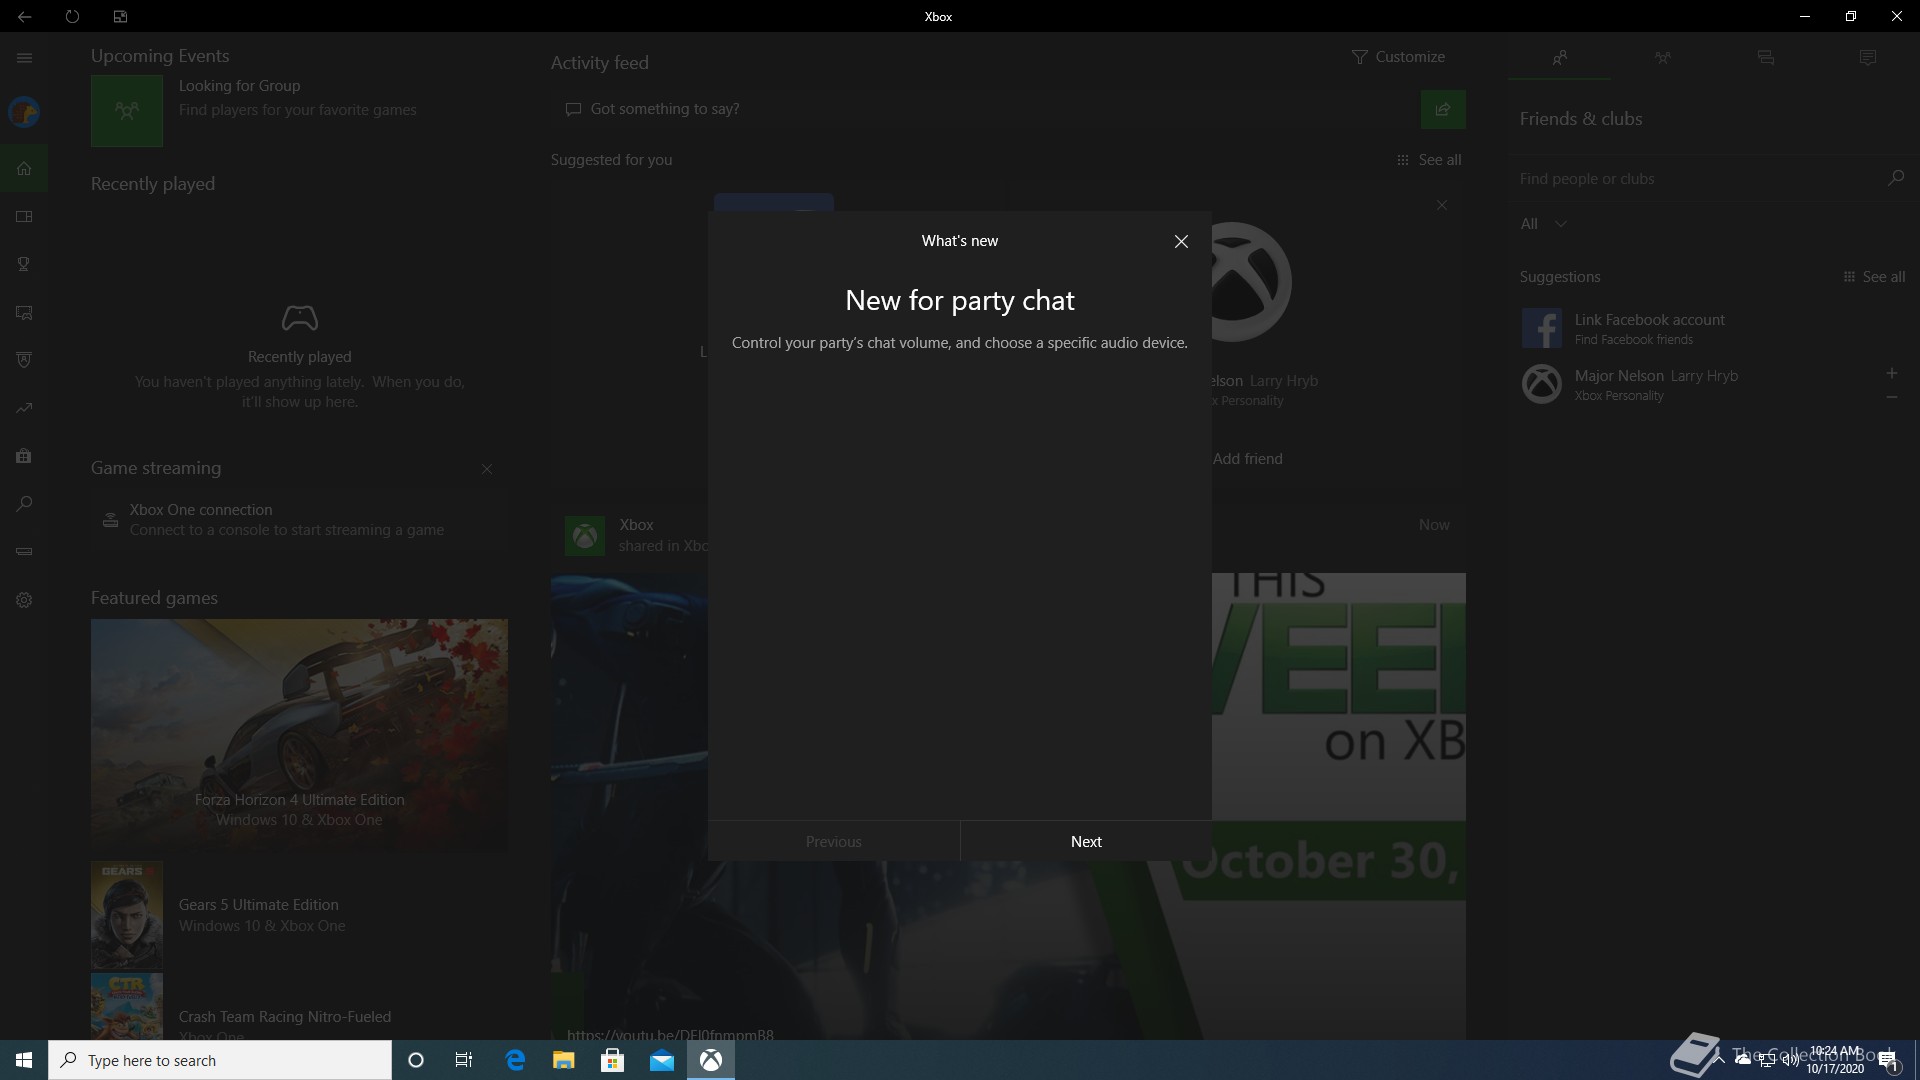Click Xbox poster name in feed
1920x1080 pixels.
636,525
